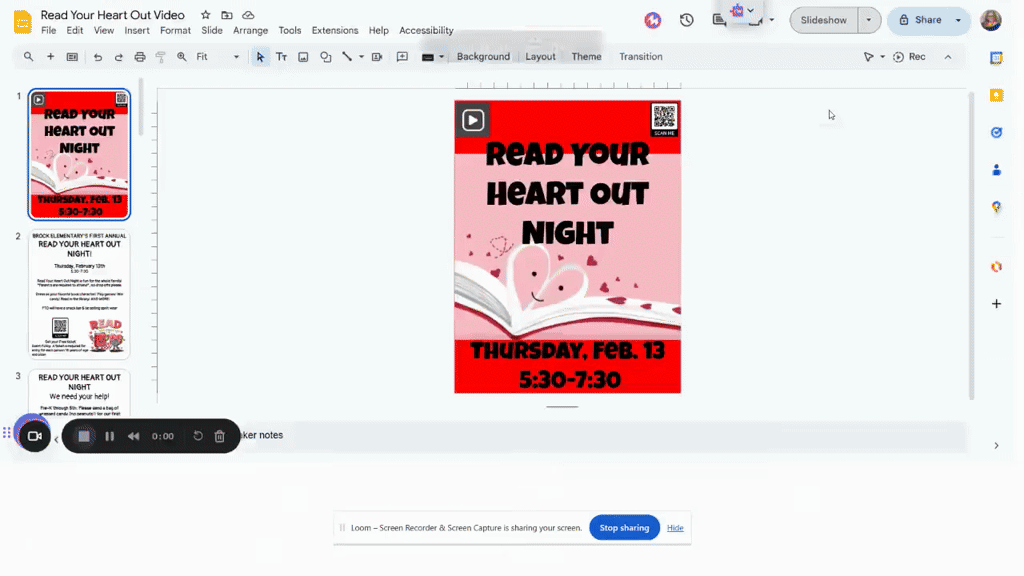
Task: Rewind the Loom recording
Action: [133, 436]
